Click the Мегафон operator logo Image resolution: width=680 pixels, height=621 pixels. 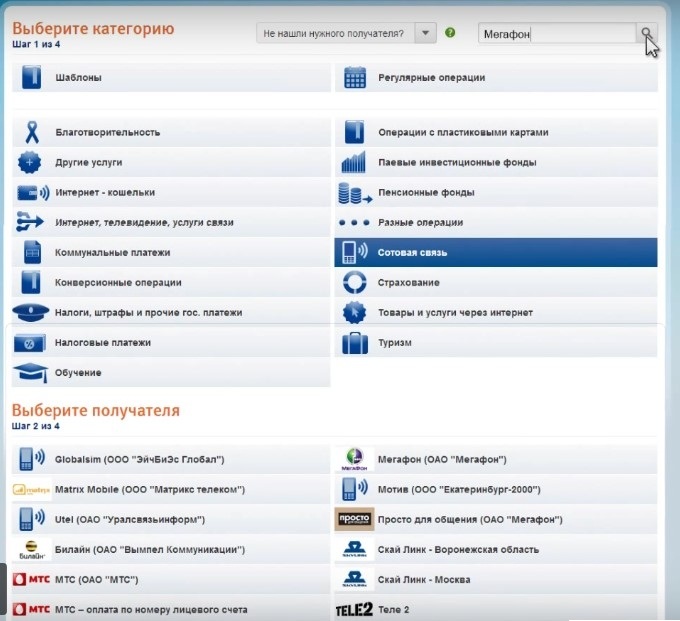(354, 459)
